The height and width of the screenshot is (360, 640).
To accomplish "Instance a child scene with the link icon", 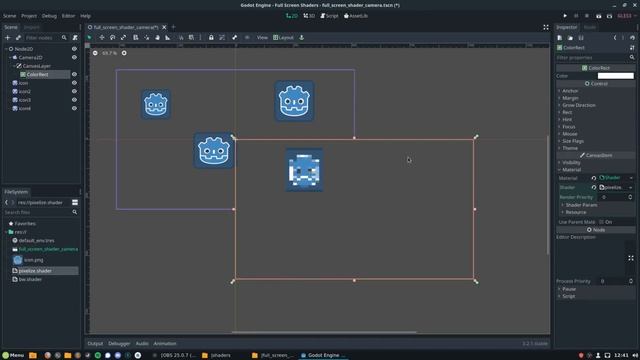I will coord(18,38).
